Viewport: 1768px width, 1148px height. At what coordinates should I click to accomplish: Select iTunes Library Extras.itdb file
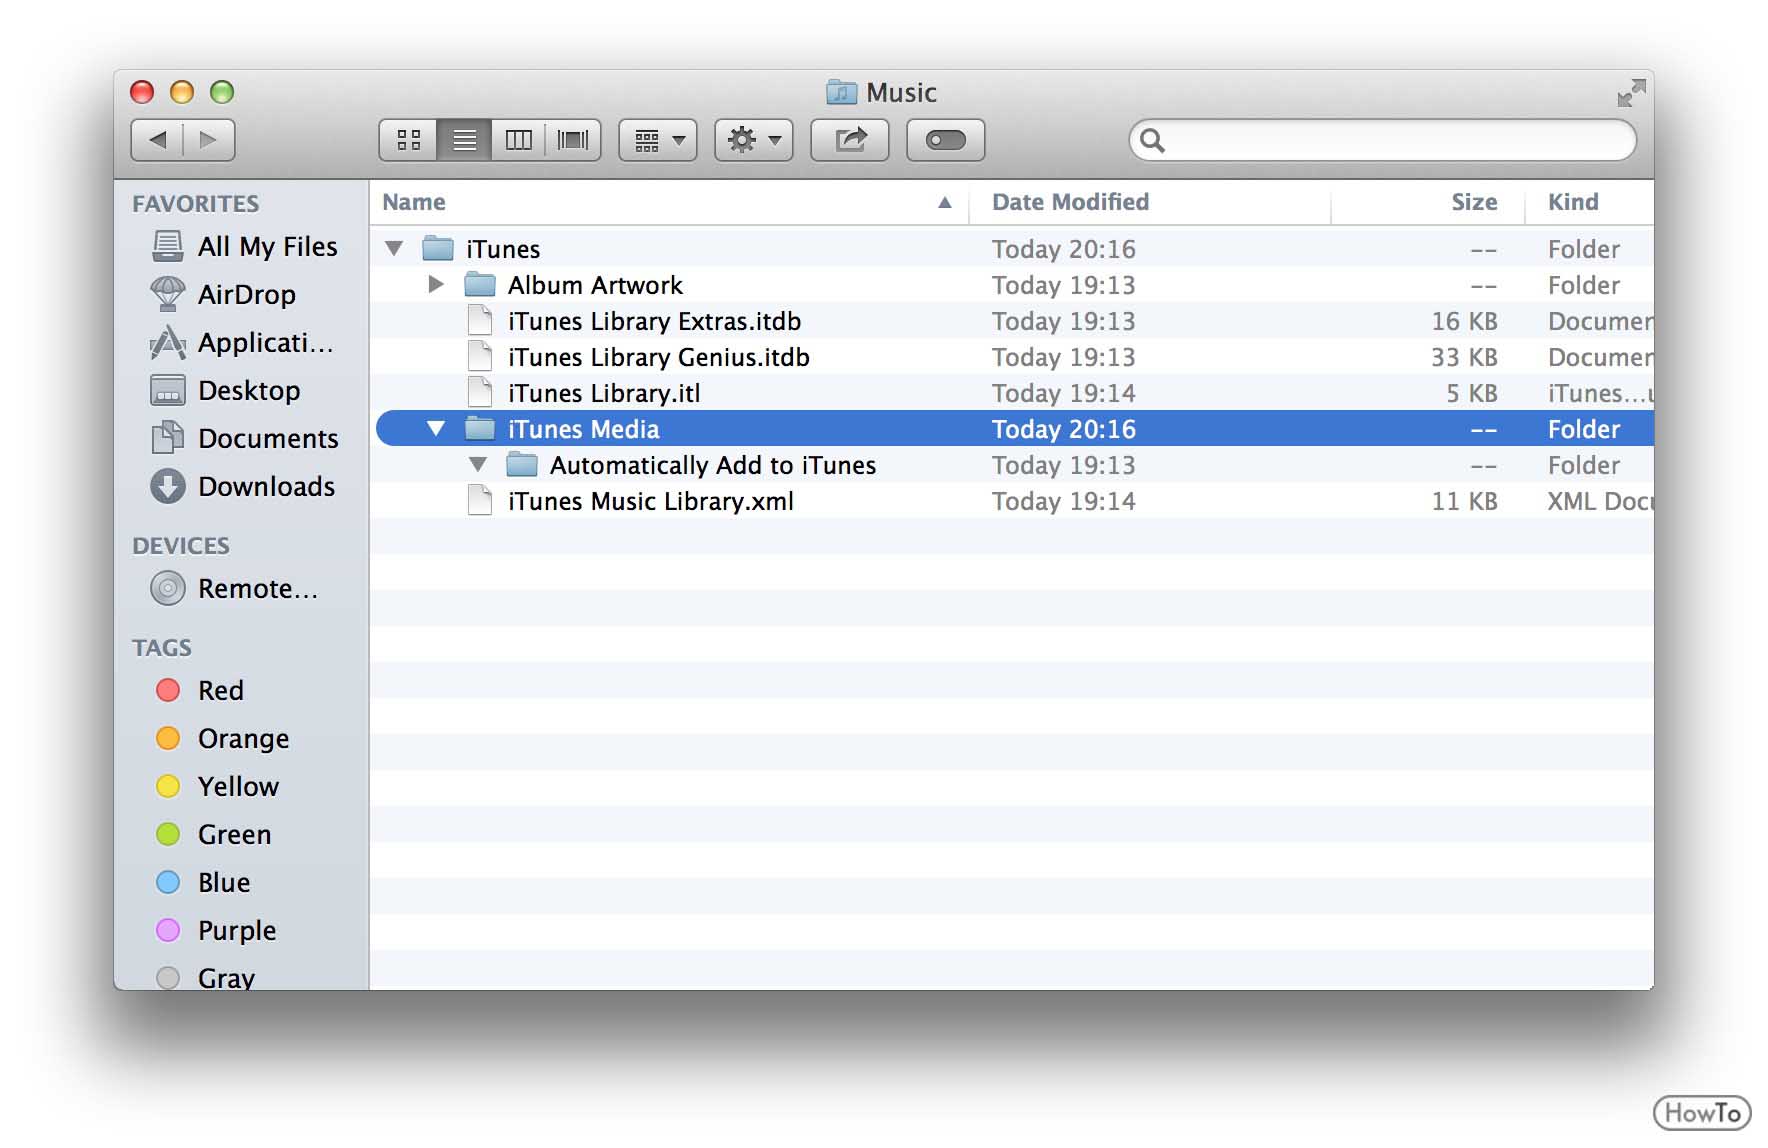(1014, 320)
